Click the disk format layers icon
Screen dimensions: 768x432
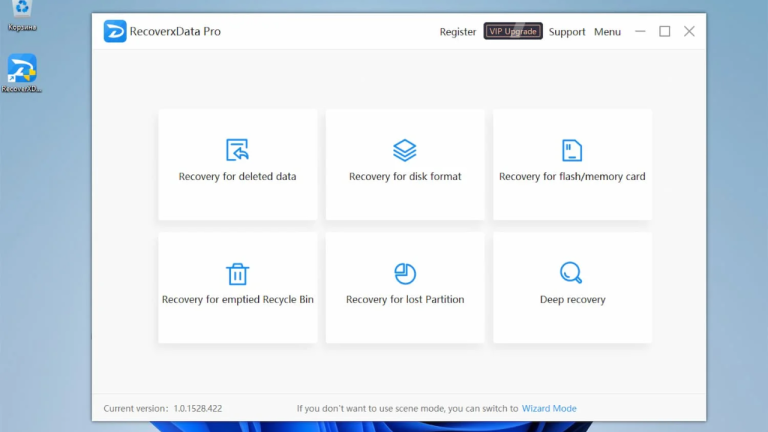tap(405, 150)
